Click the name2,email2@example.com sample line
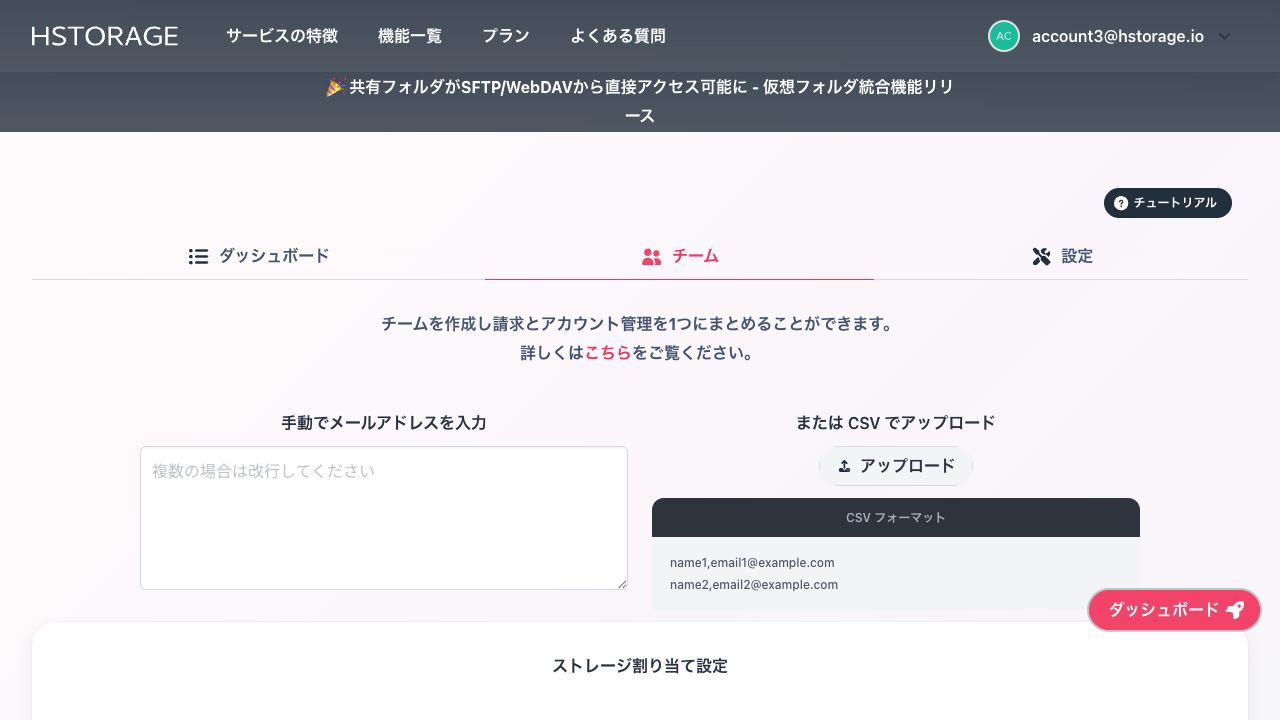Image resolution: width=1280 pixels, height=720 pixels. click(754, 585)
